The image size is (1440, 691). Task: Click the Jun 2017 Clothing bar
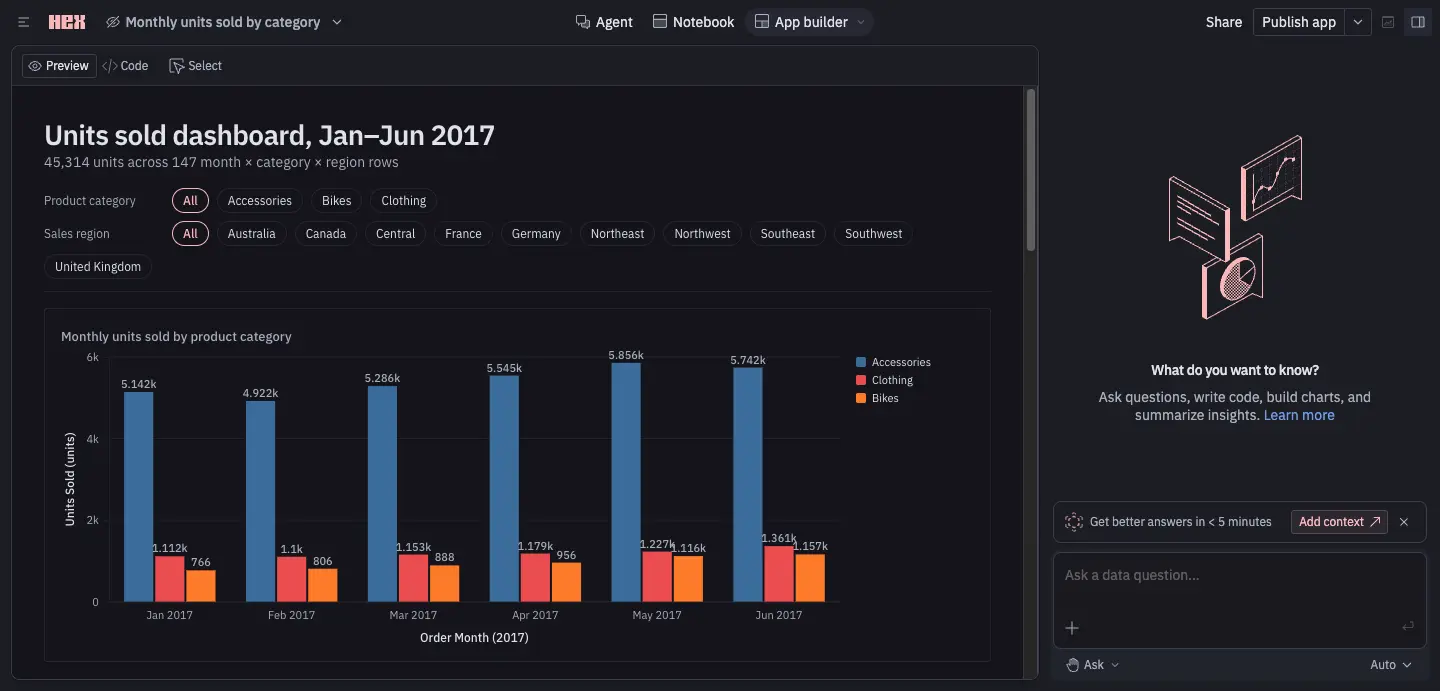[x=779, y=574]
